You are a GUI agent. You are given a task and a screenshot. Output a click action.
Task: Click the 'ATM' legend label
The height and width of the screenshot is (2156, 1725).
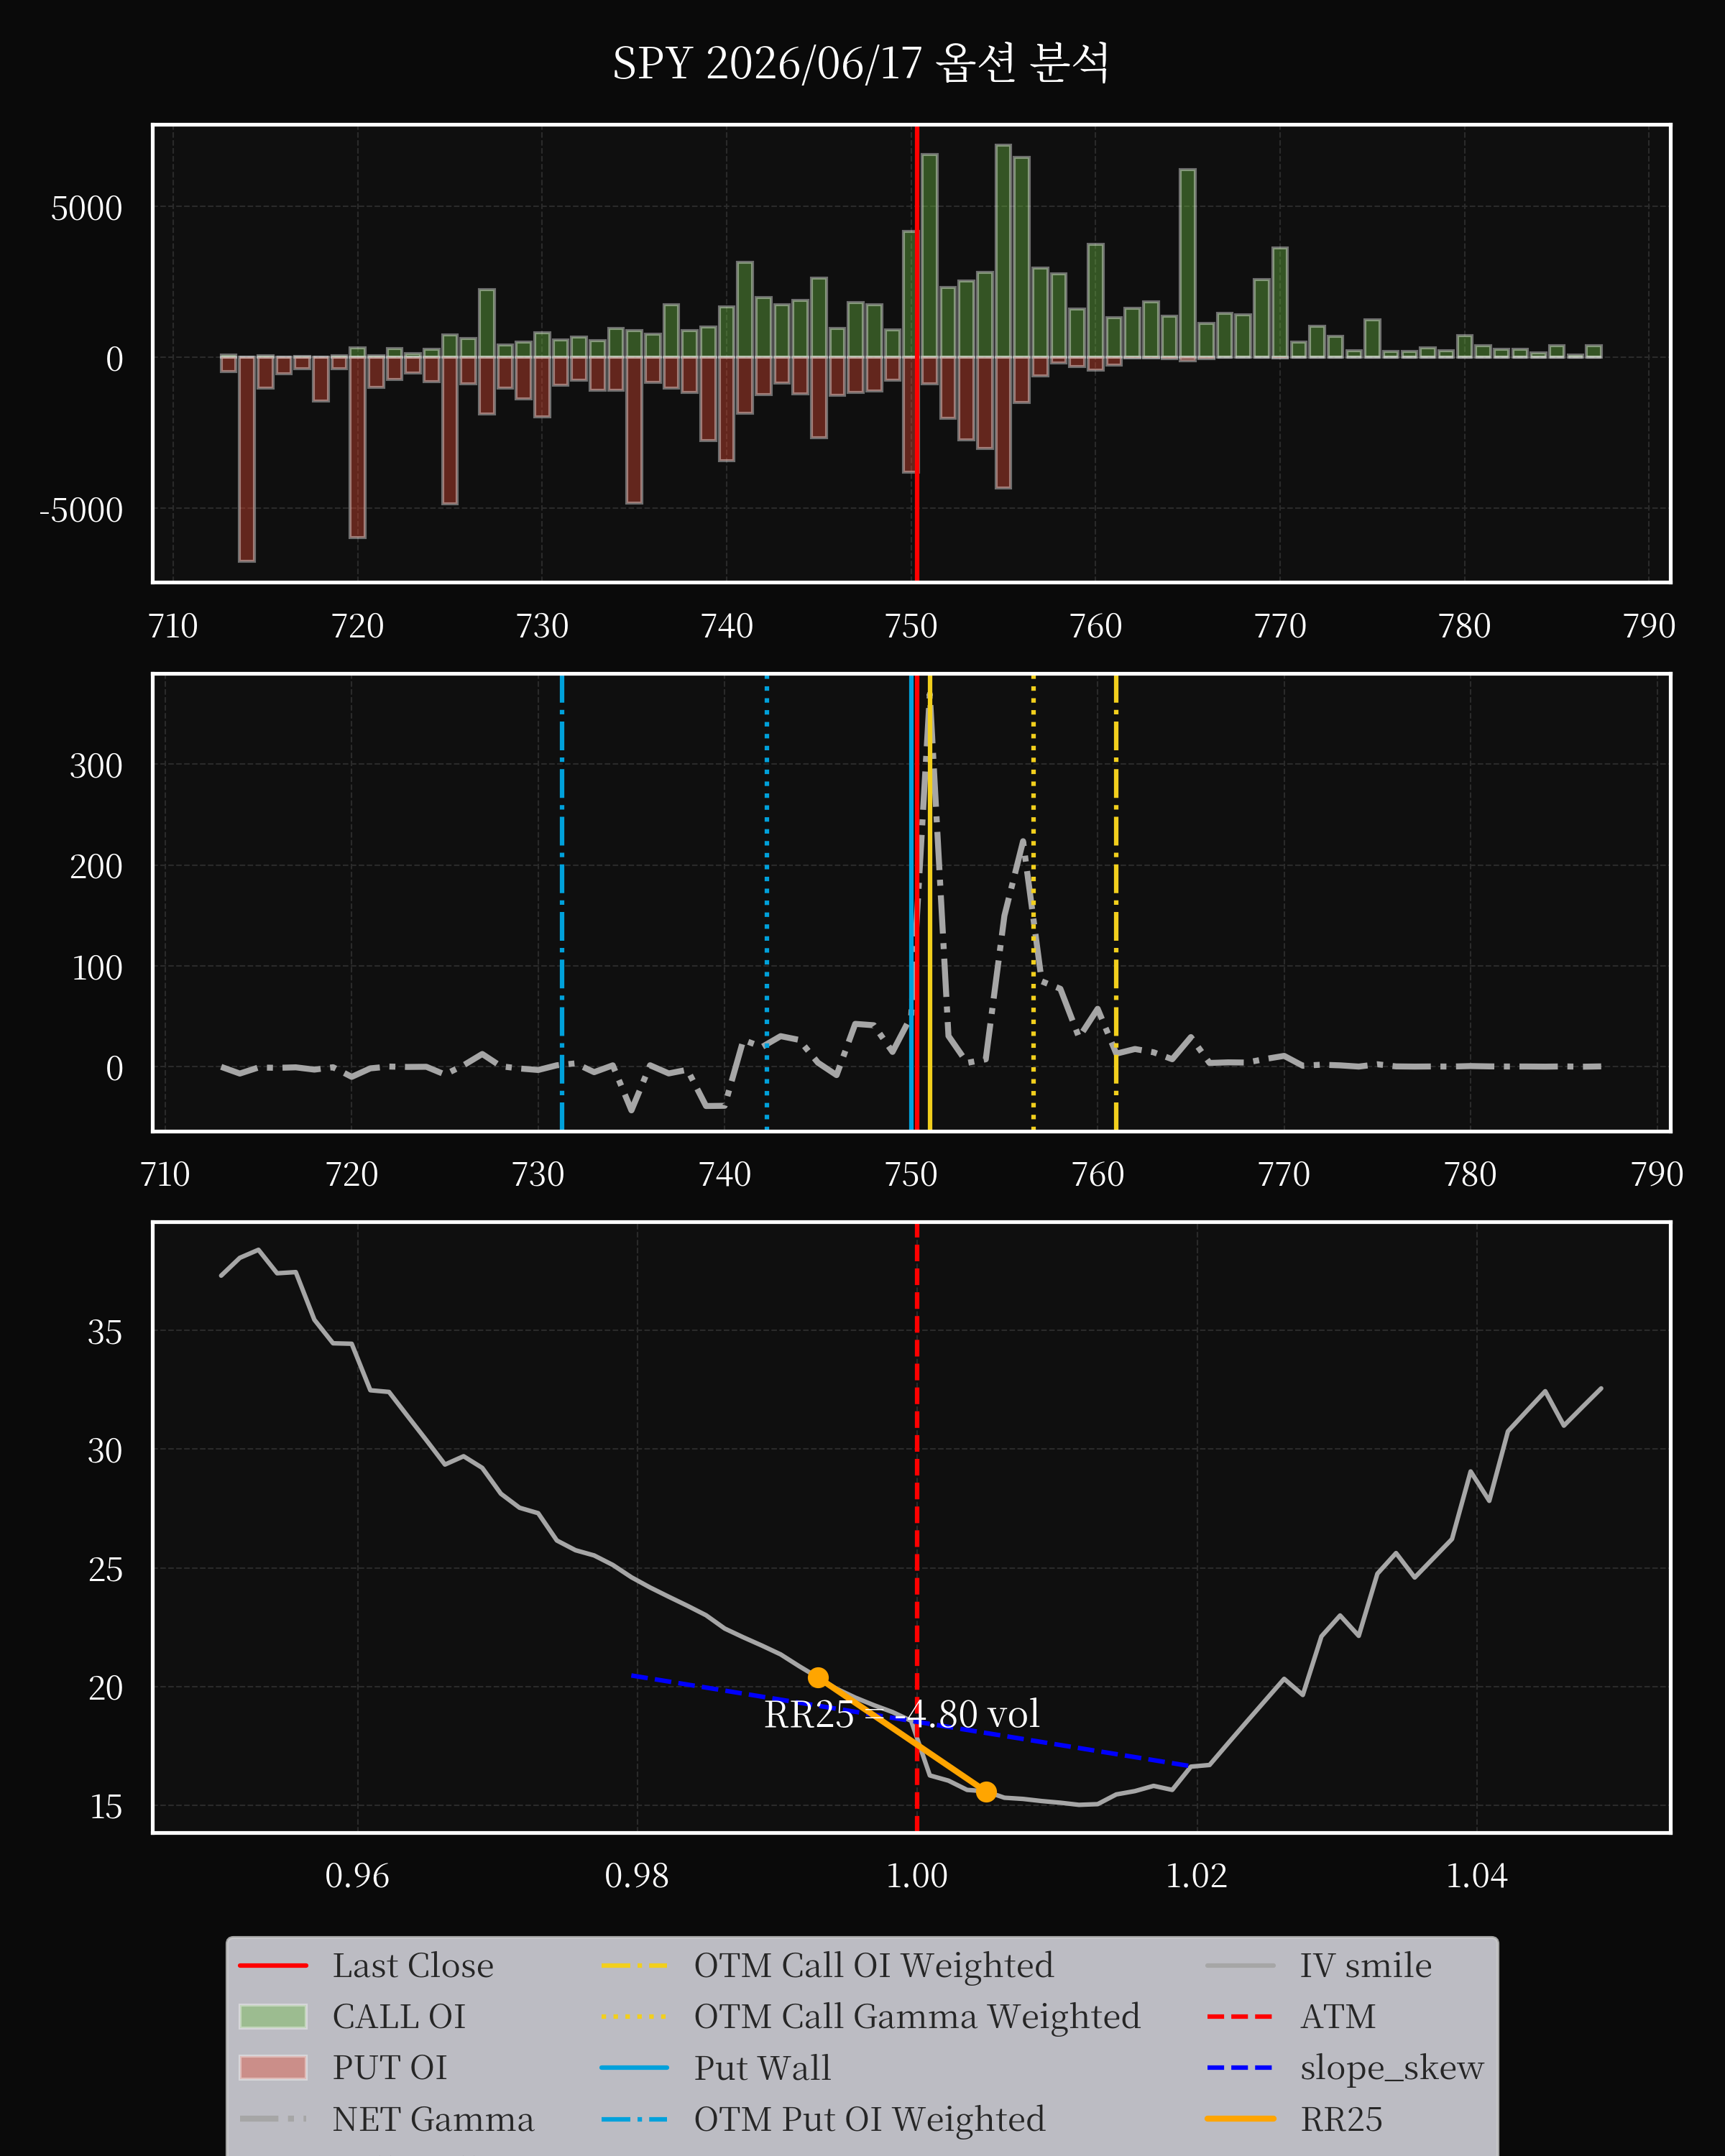(1338, 2017)
